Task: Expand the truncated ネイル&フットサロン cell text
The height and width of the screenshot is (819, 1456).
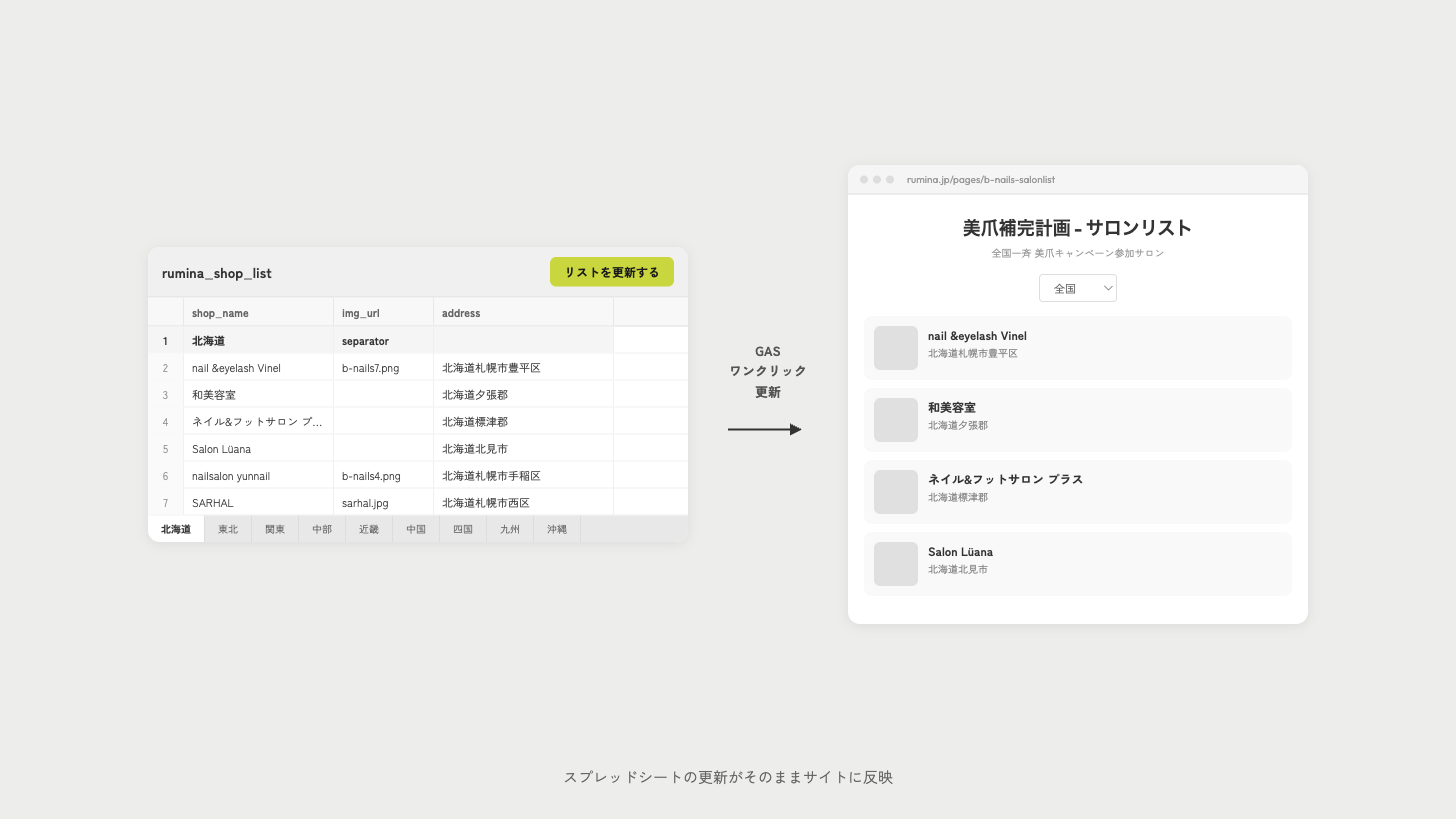Action: 258,421
